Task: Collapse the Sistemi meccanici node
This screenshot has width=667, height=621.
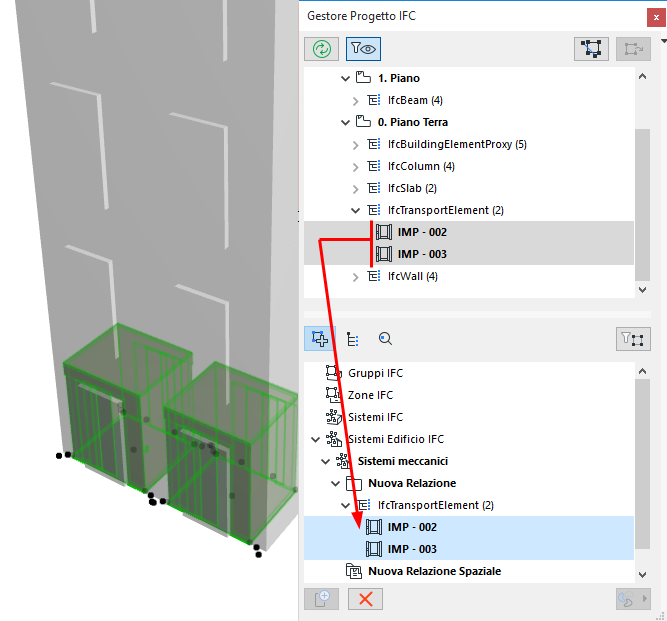Action: (x=325, y=461)
